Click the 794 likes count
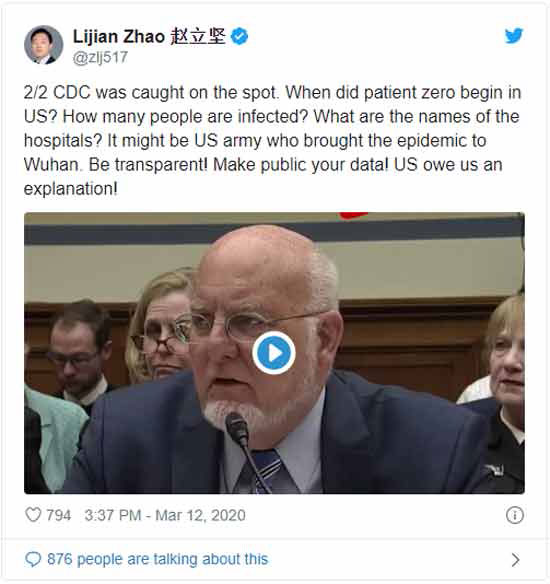The image size is (550, 584). [x=58, y=515]
